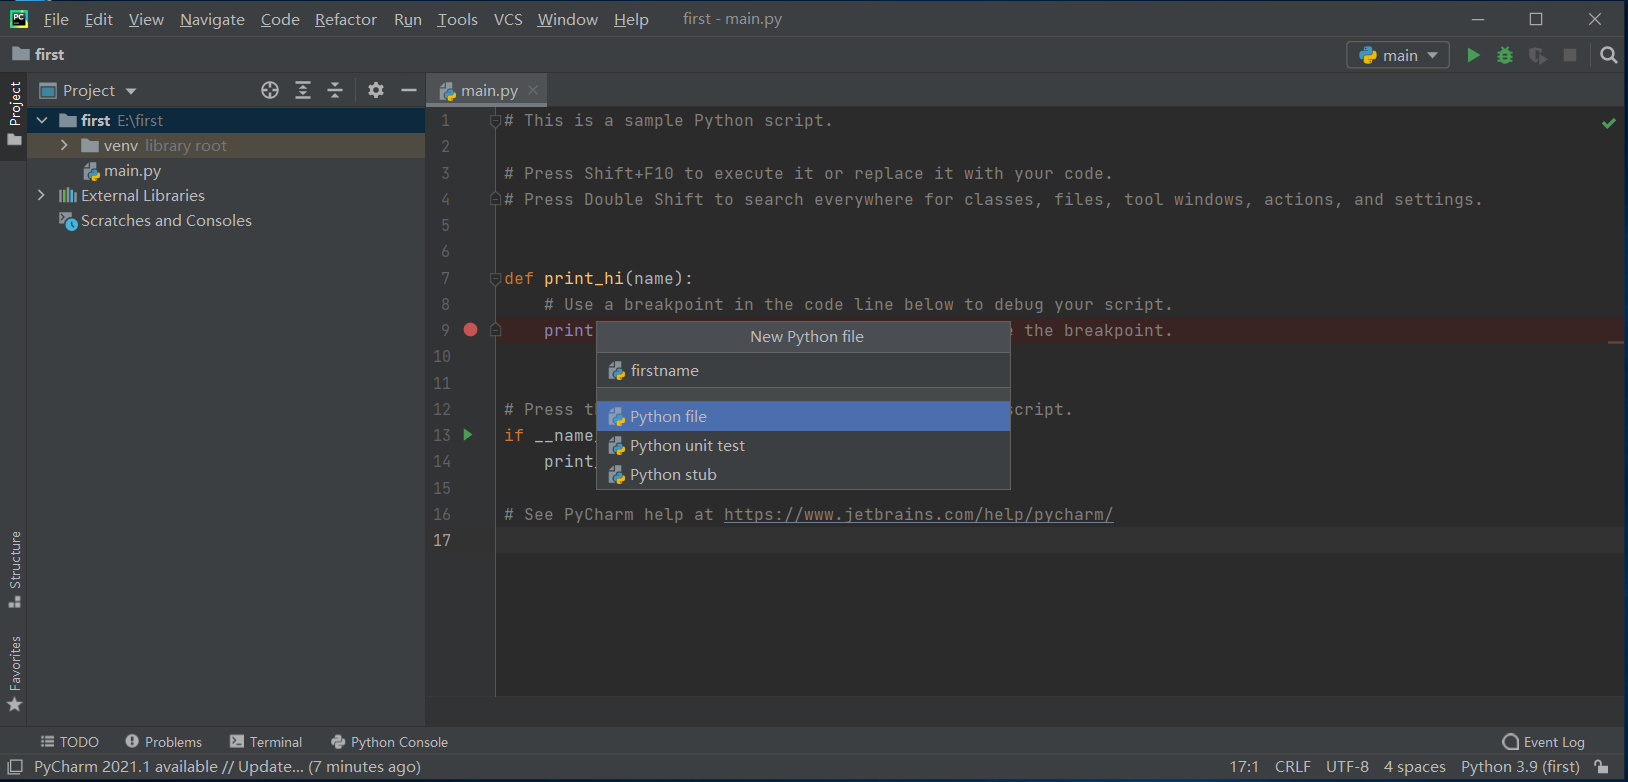Toggle tool window quick access icon
The width and height of the screenshot is (1628, 782).
(x=15, y=767)
